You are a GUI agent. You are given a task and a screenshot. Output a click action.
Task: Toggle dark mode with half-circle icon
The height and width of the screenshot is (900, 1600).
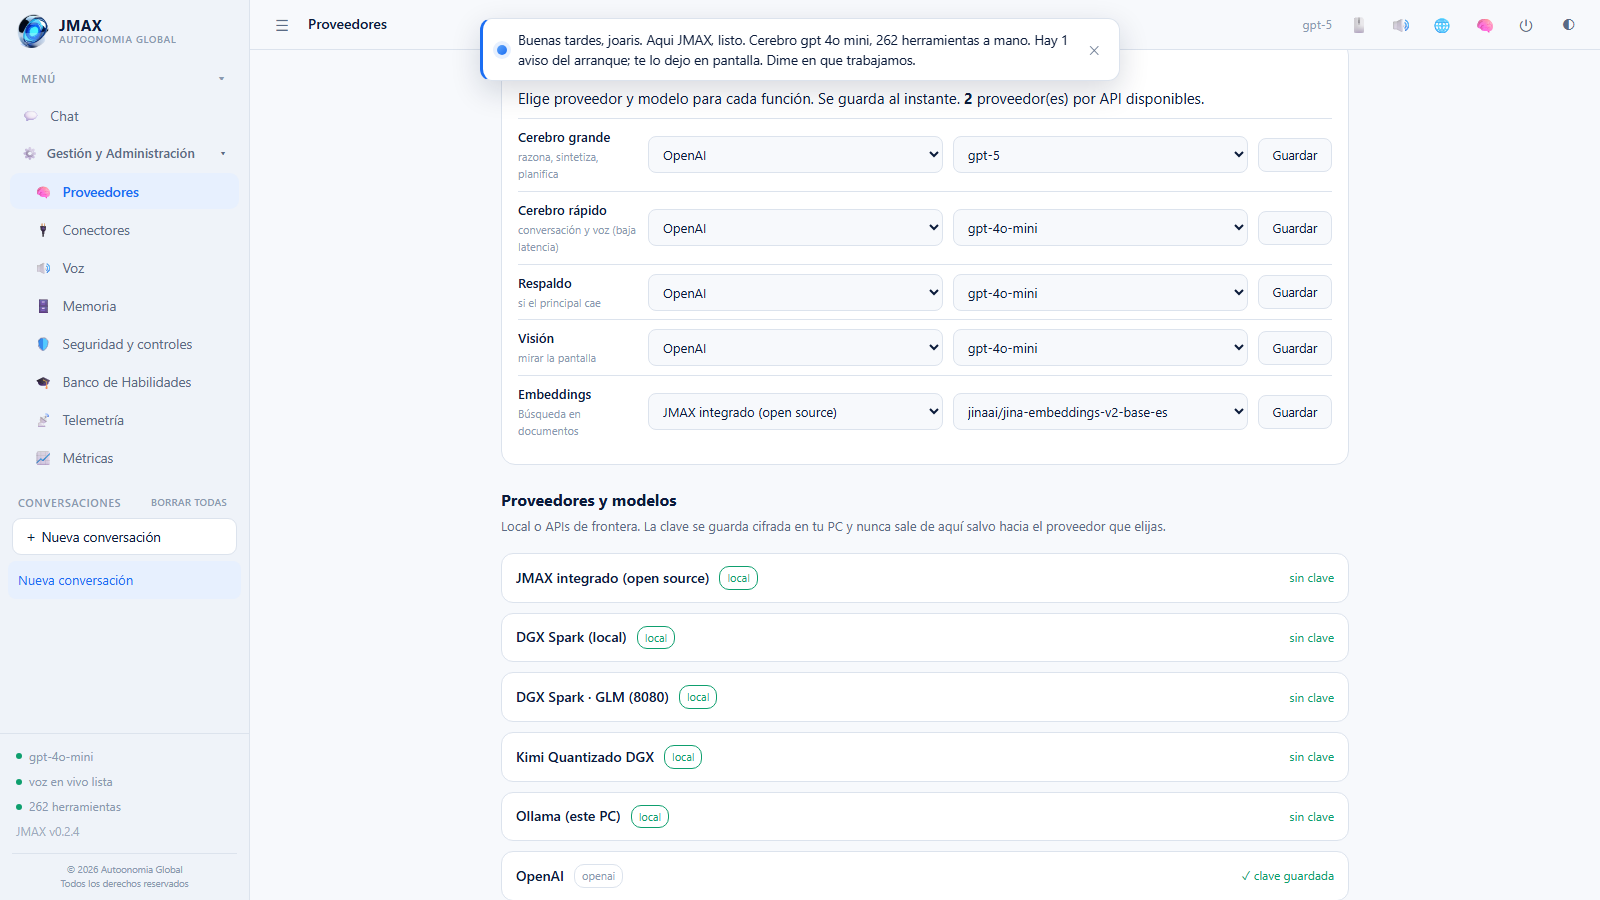pos(1568,25)
